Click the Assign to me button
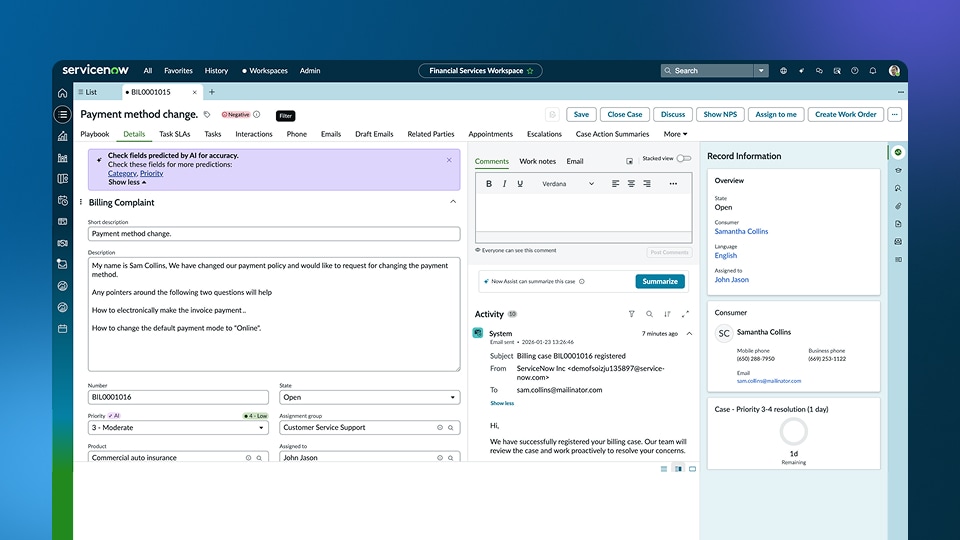The width and height of the screenshot is (960, 540). click(x=776, y=114)
